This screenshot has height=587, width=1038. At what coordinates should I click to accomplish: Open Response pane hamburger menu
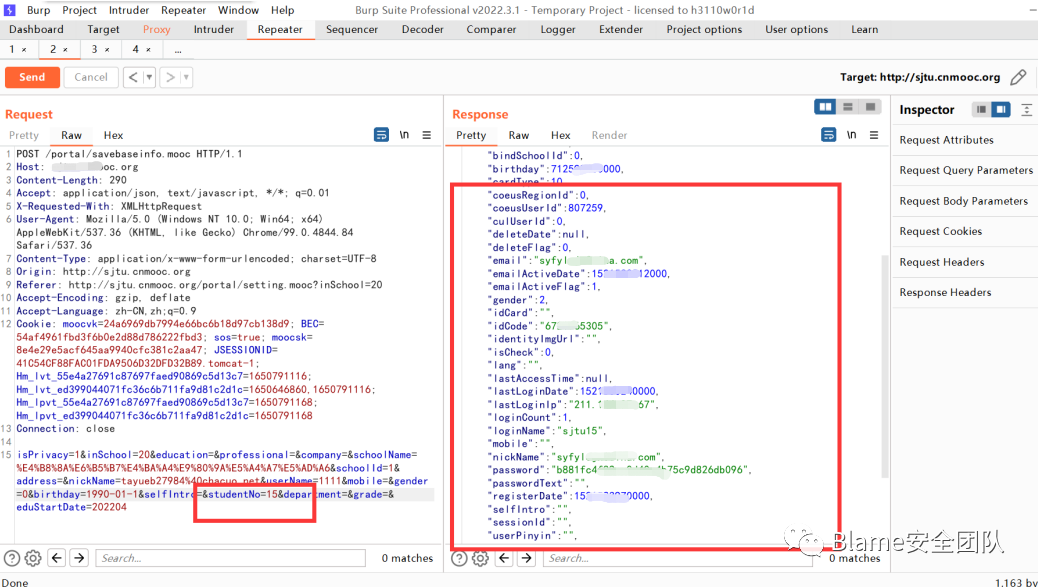click(x=874, y=135)
